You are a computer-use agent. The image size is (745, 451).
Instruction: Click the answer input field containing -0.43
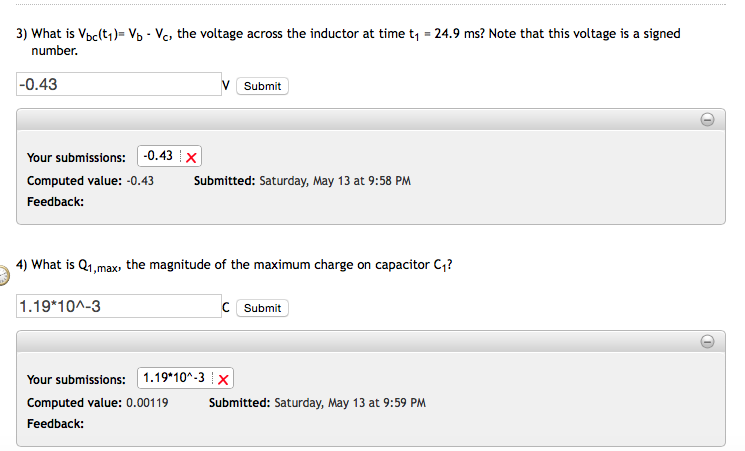point(118,85)
